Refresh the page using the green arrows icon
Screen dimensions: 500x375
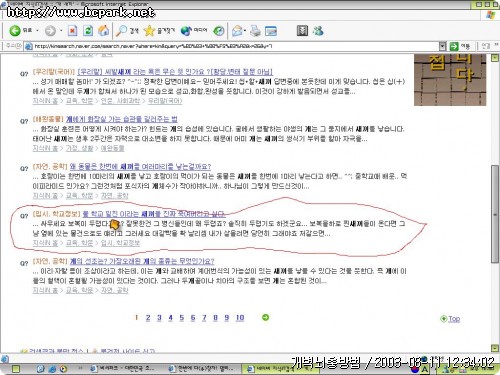pos(88,31)
